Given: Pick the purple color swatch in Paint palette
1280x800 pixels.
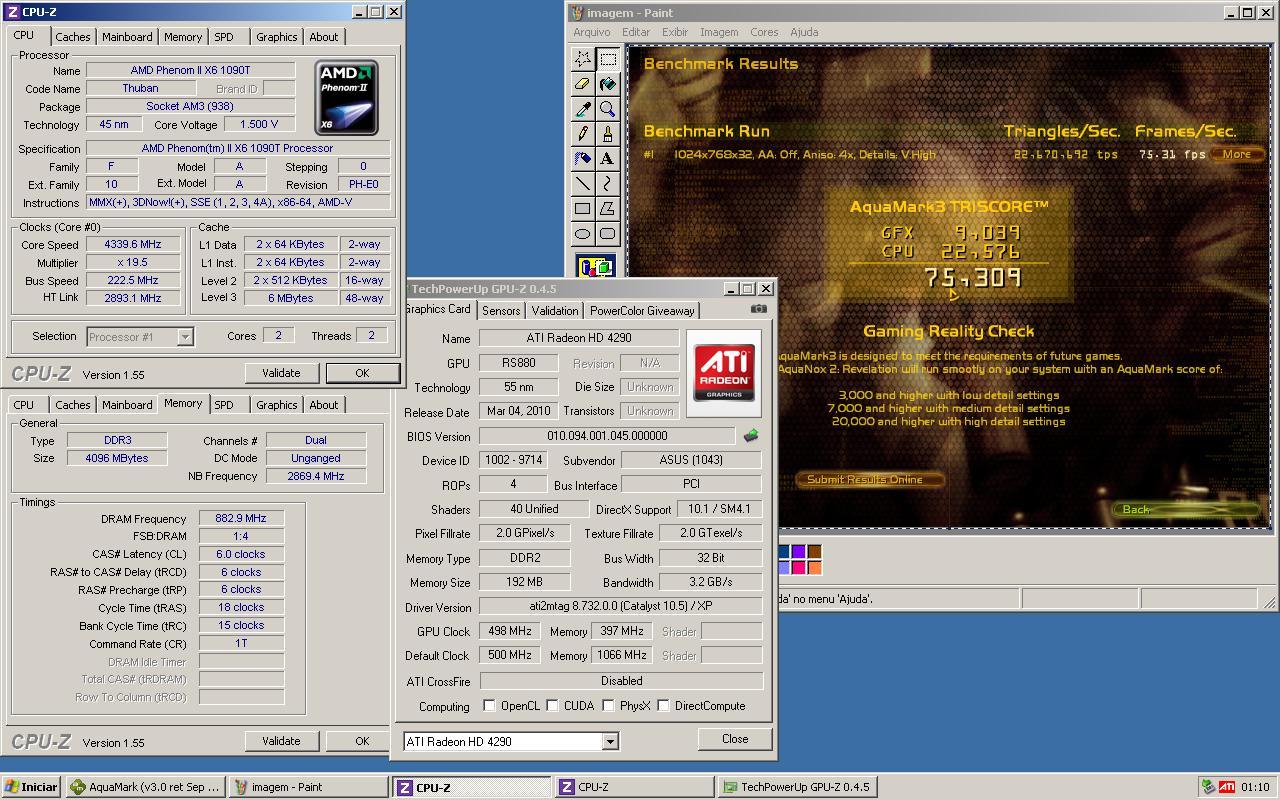Looking at the screenshot, I should (798, 552).
